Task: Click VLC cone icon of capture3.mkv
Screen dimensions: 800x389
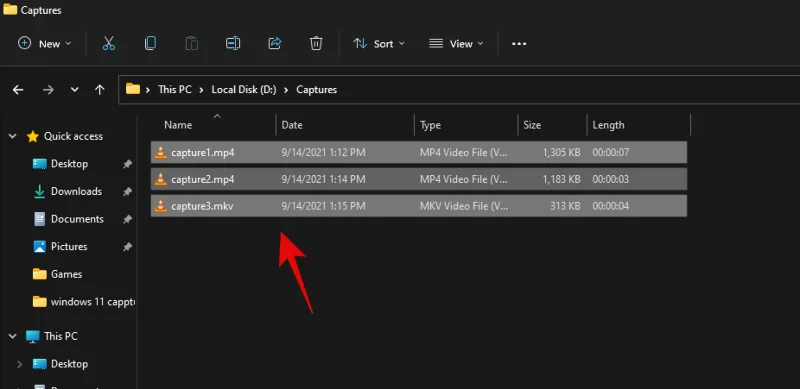Action: [161, 206]
